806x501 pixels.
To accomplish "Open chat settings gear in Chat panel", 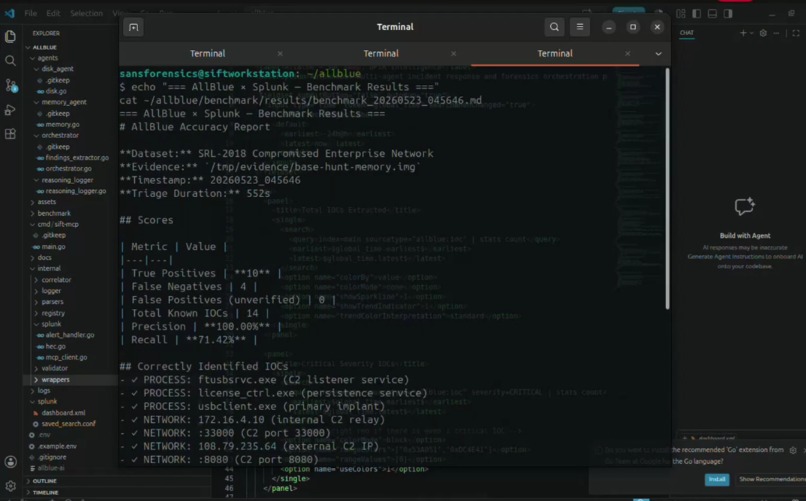I will point(763,33).
